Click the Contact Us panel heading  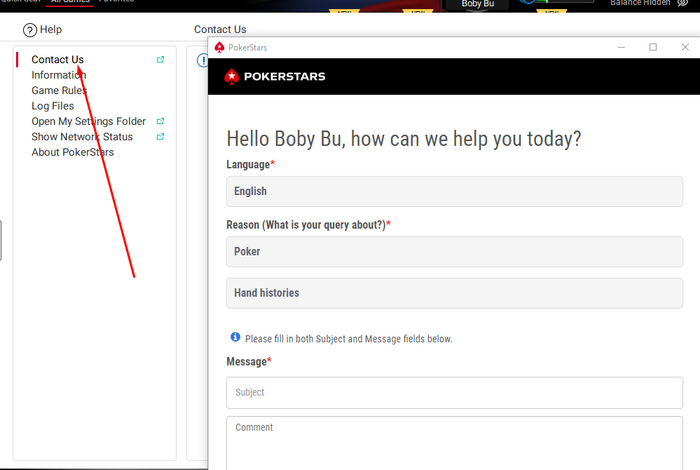click(x=220, y=29)
